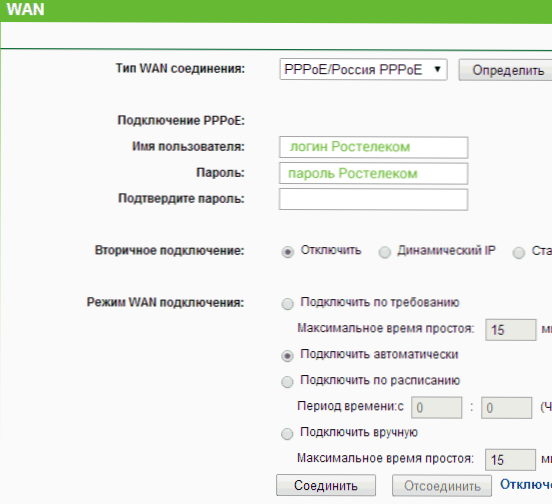Click the Соединить connect button

click(326, 485)
